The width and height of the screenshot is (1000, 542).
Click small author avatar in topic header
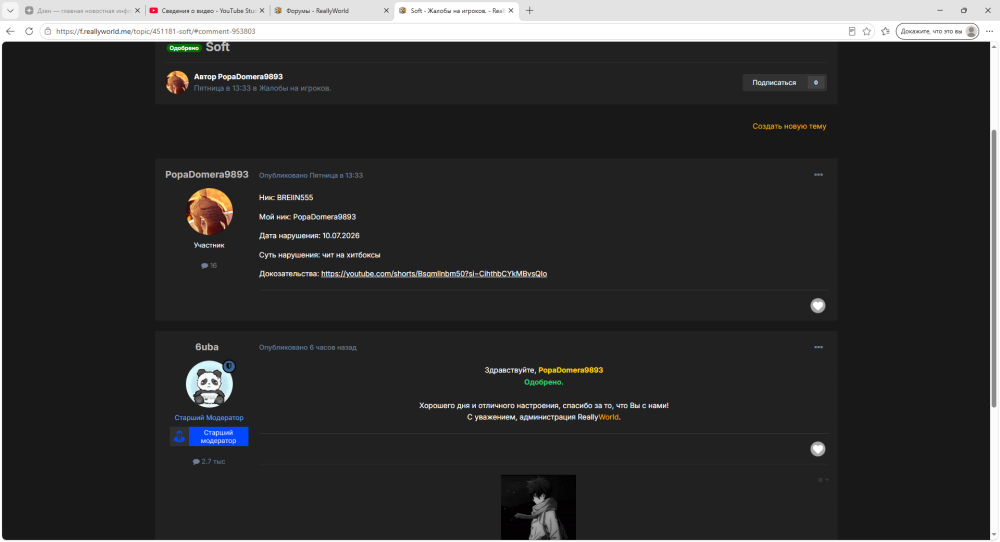(177, 82)
